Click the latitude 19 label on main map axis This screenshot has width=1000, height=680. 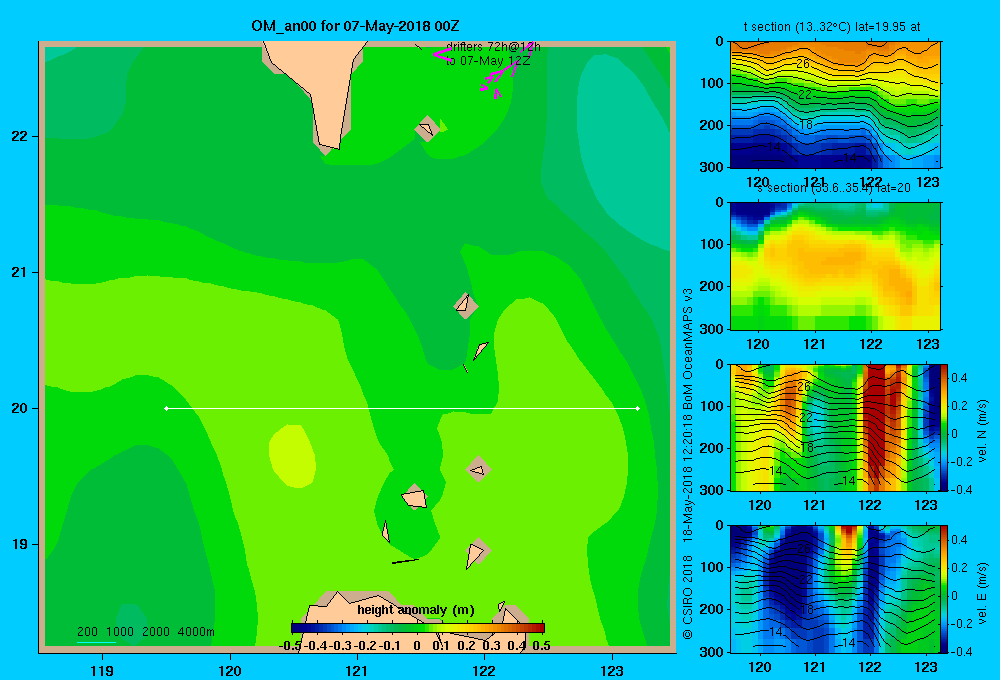click(19, 544)
